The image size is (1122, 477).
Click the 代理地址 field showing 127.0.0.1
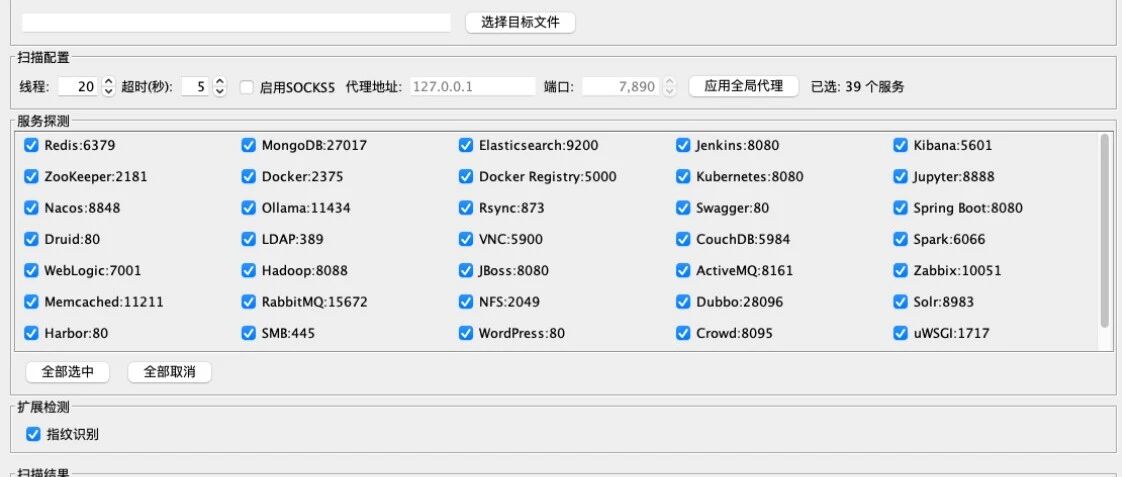[x=473, y=87]
